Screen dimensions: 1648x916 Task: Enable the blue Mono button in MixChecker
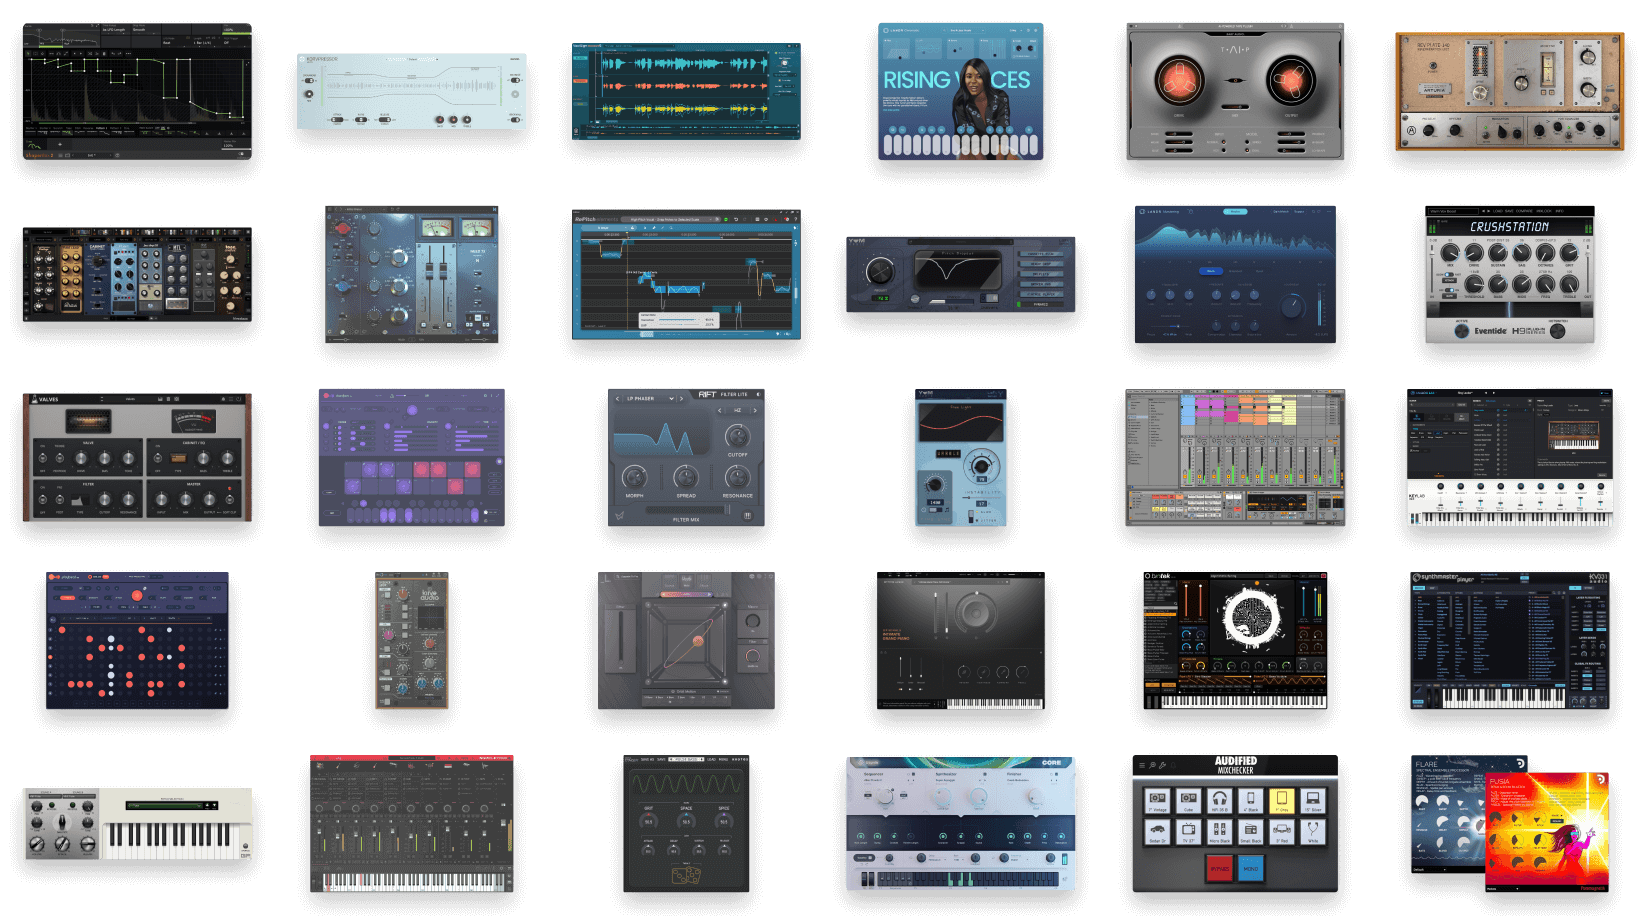point(1250,869)
